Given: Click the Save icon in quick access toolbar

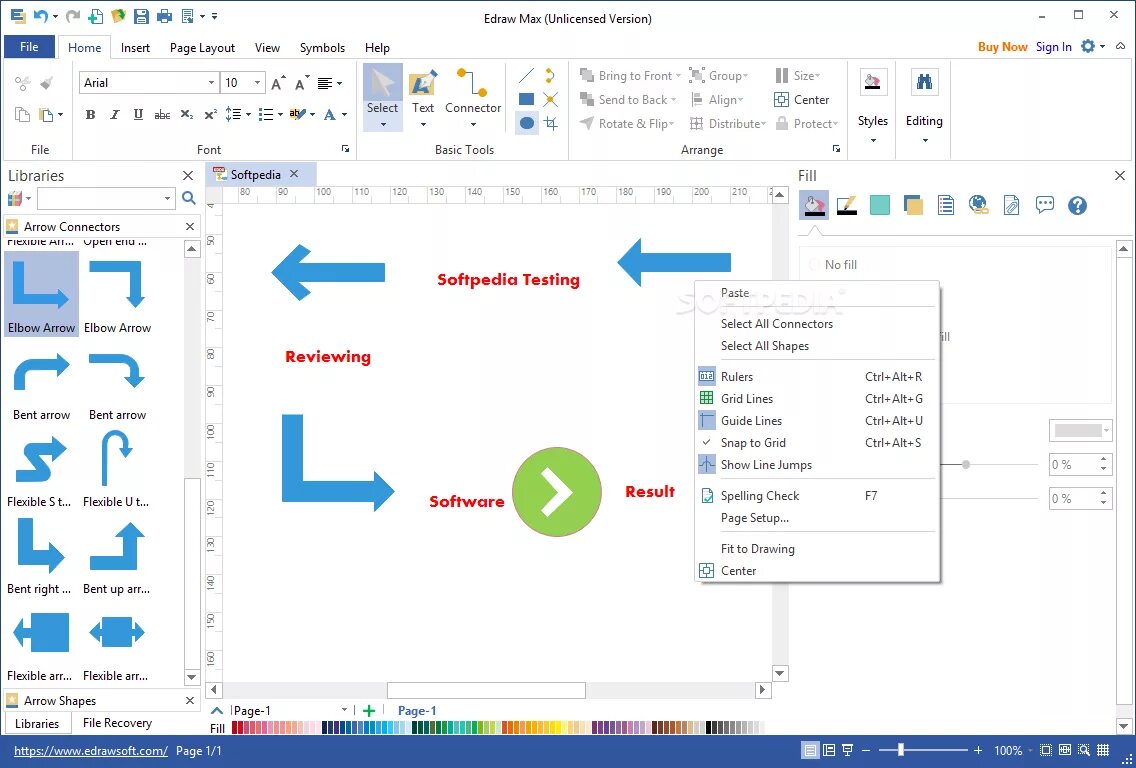Looking at the screenshot, I should pyautogui.click(x=141, y=15).
